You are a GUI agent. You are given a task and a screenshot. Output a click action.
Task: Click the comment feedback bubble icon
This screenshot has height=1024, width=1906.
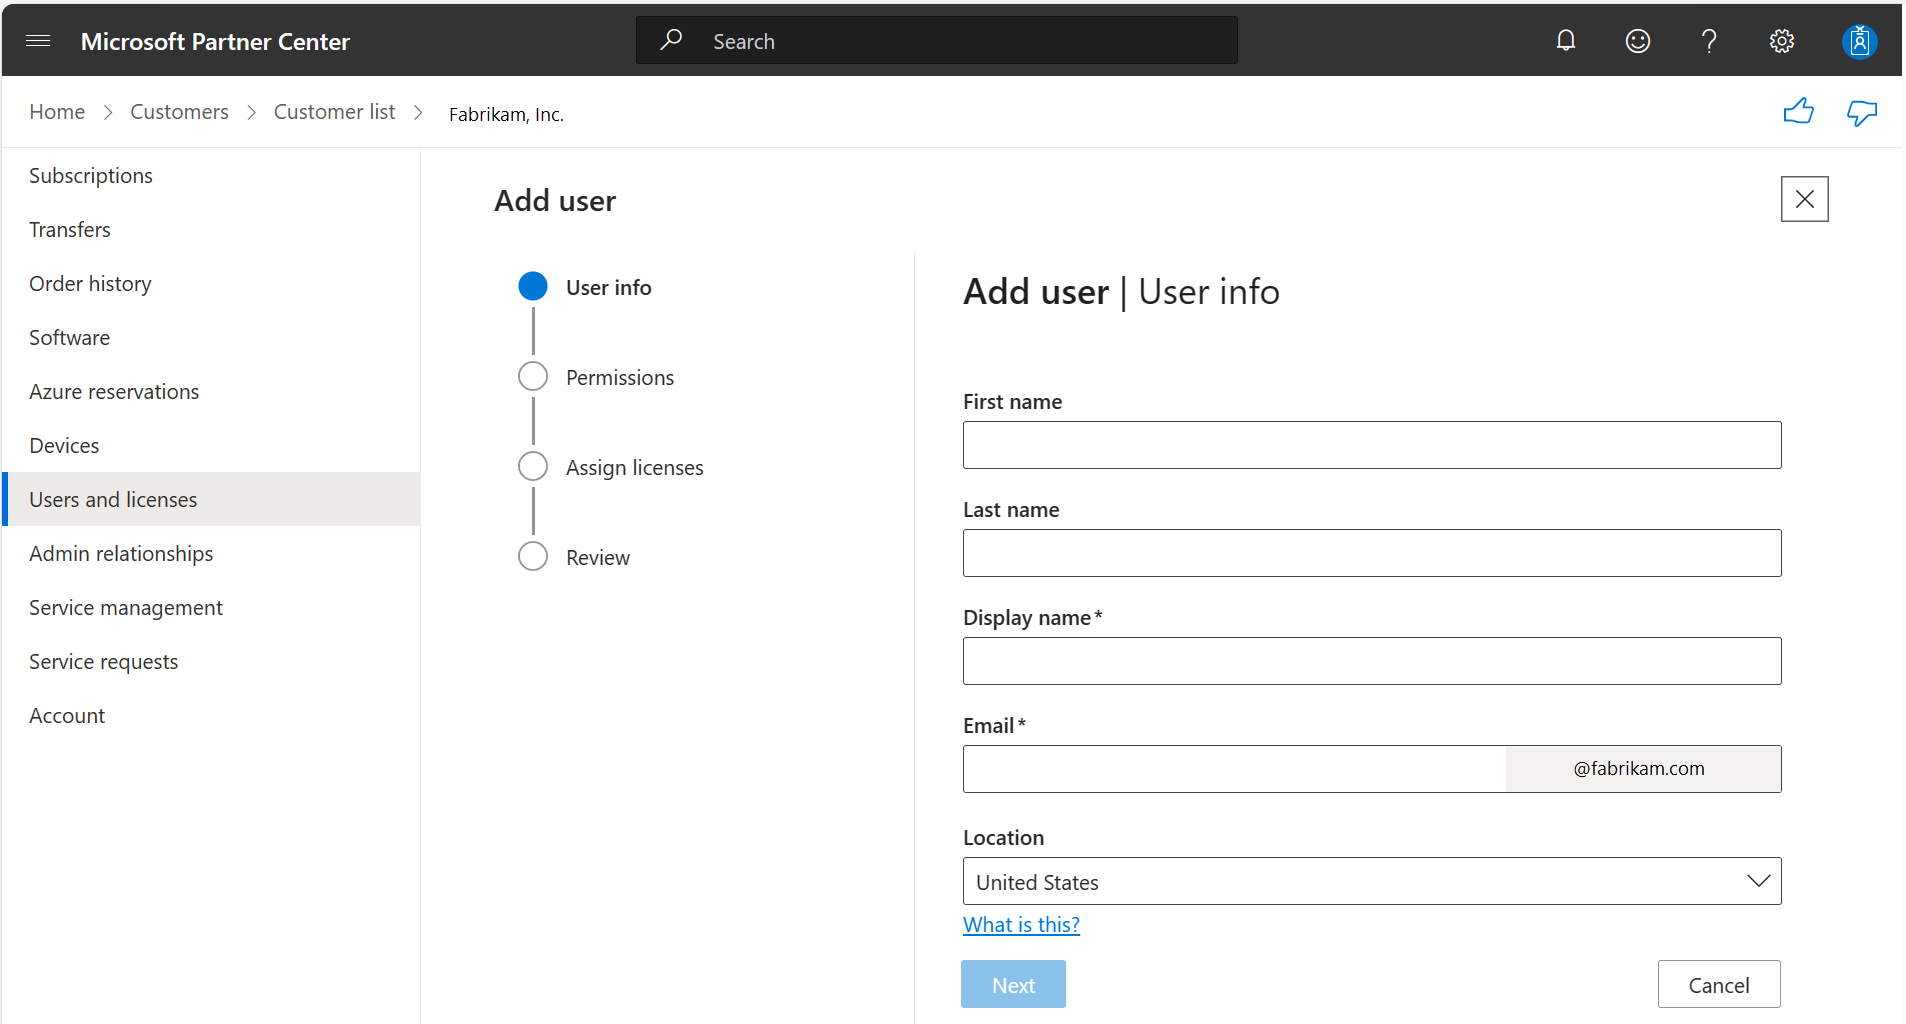pyautogui.click(x=1862, y=113)
